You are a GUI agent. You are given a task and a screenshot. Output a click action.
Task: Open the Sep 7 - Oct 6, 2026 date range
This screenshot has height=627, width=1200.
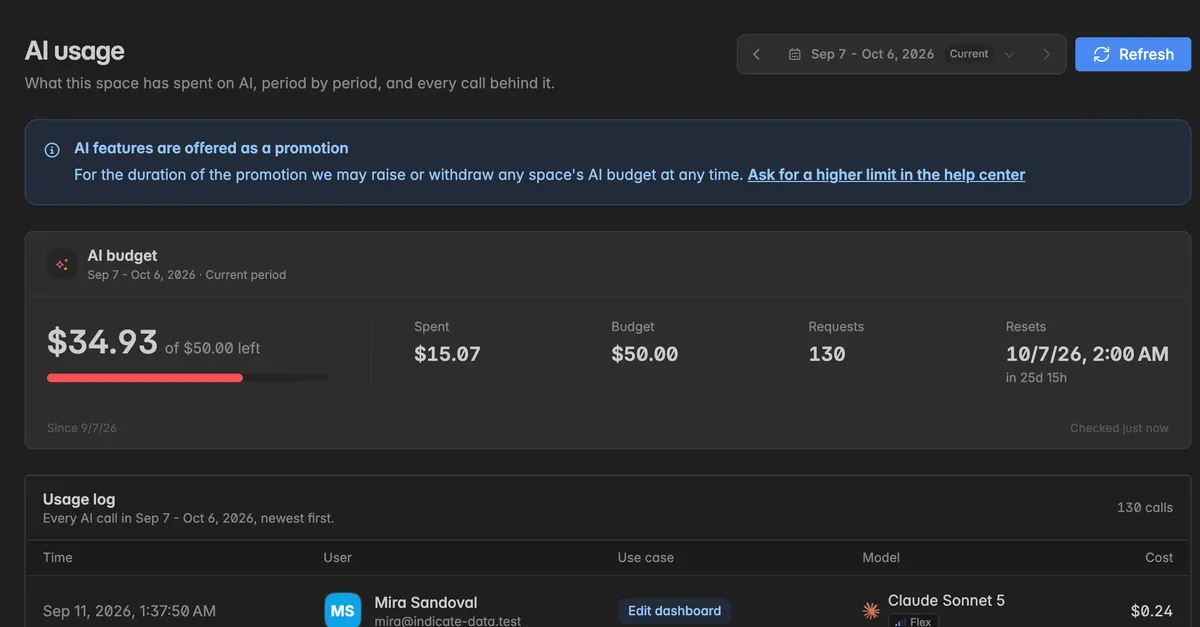tap(873, 54)
